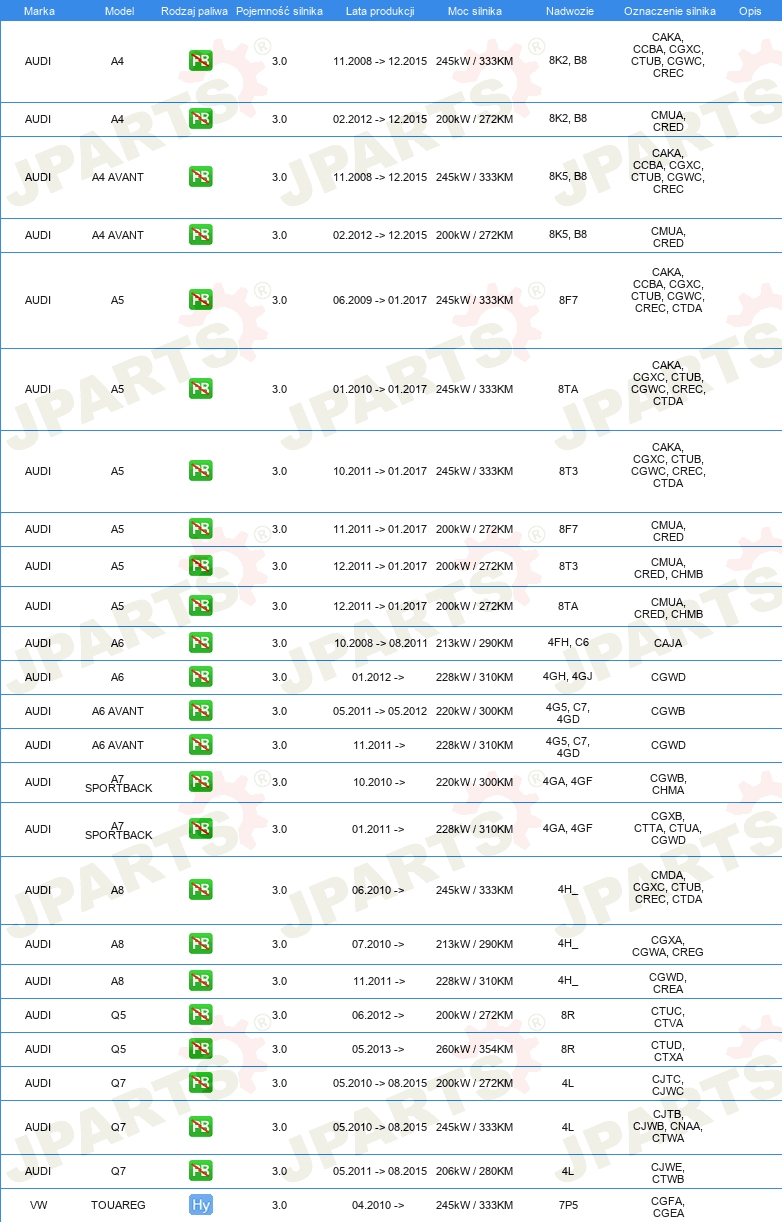The width and height of the screenshot is (782, 1222).
Task: Click the CAJA engine code cell
Action: tap(668, 643)
